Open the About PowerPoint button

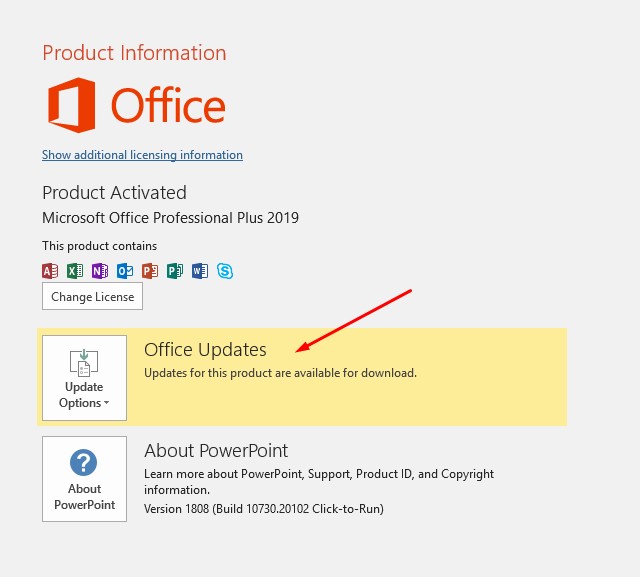(84, 479)
